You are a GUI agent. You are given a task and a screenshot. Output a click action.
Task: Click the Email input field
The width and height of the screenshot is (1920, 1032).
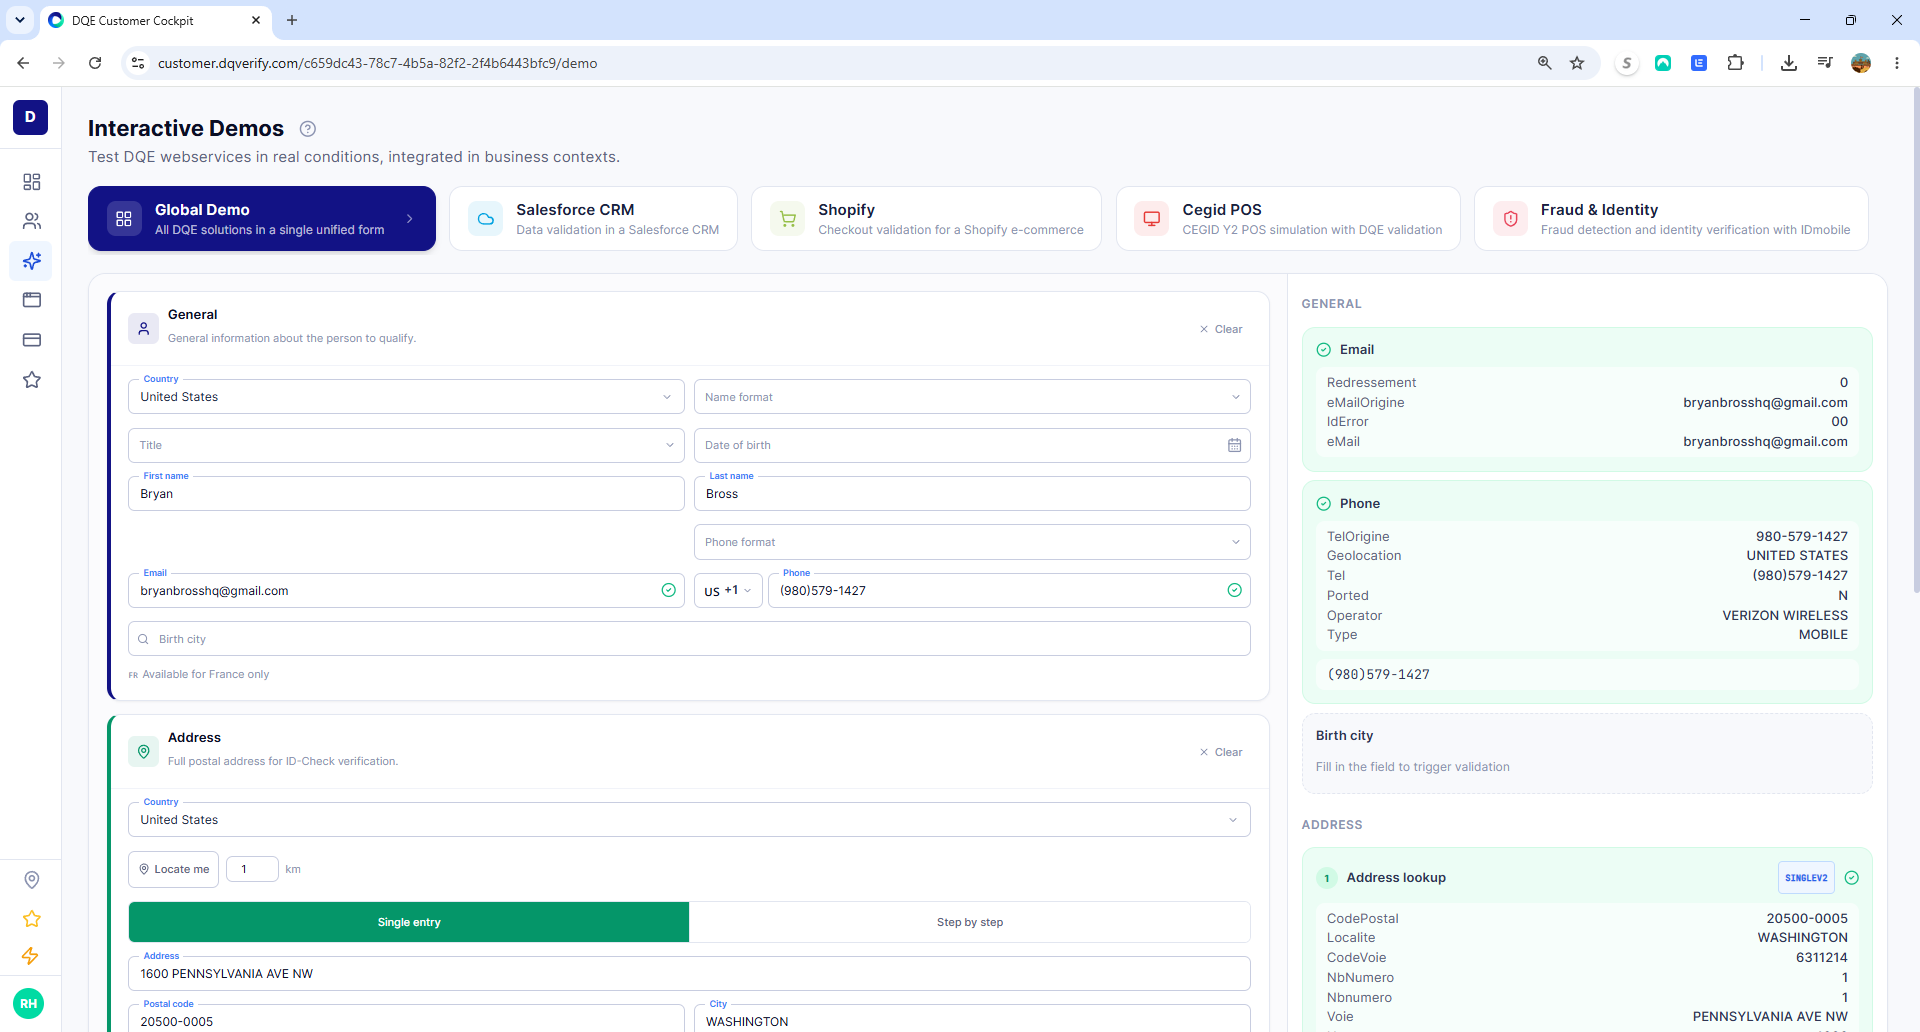(406, 591)
